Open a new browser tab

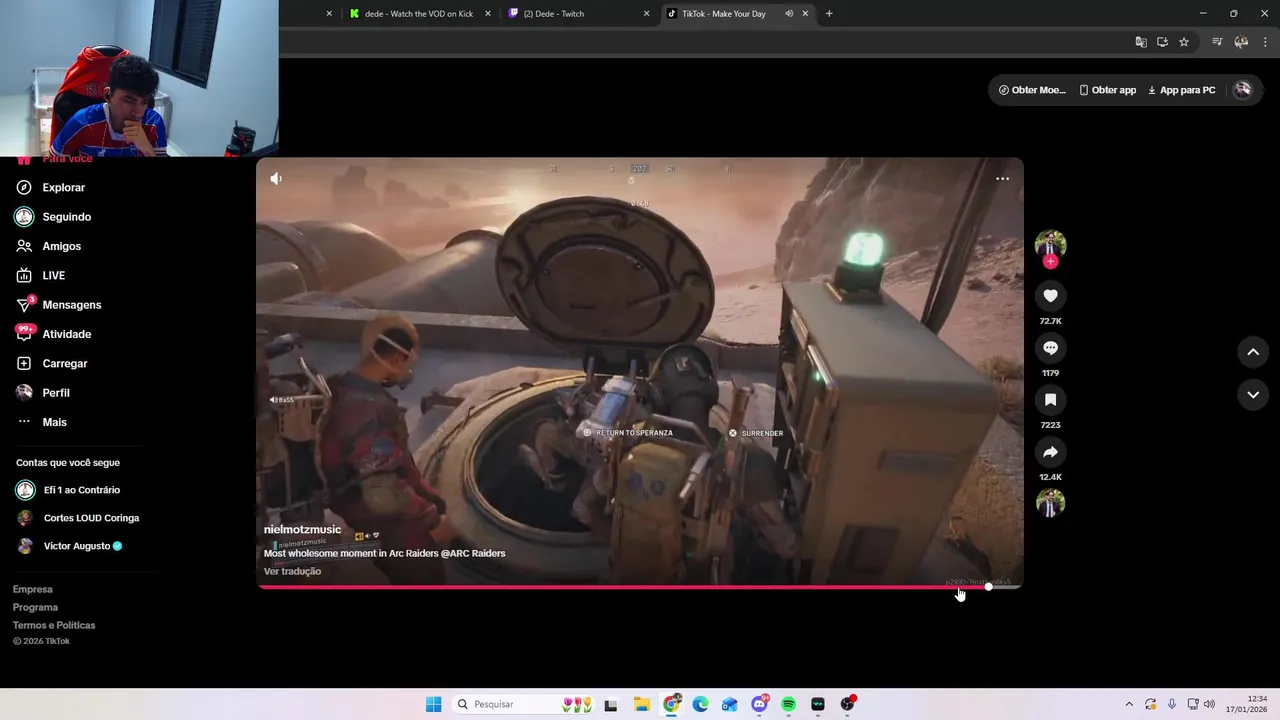829,14
